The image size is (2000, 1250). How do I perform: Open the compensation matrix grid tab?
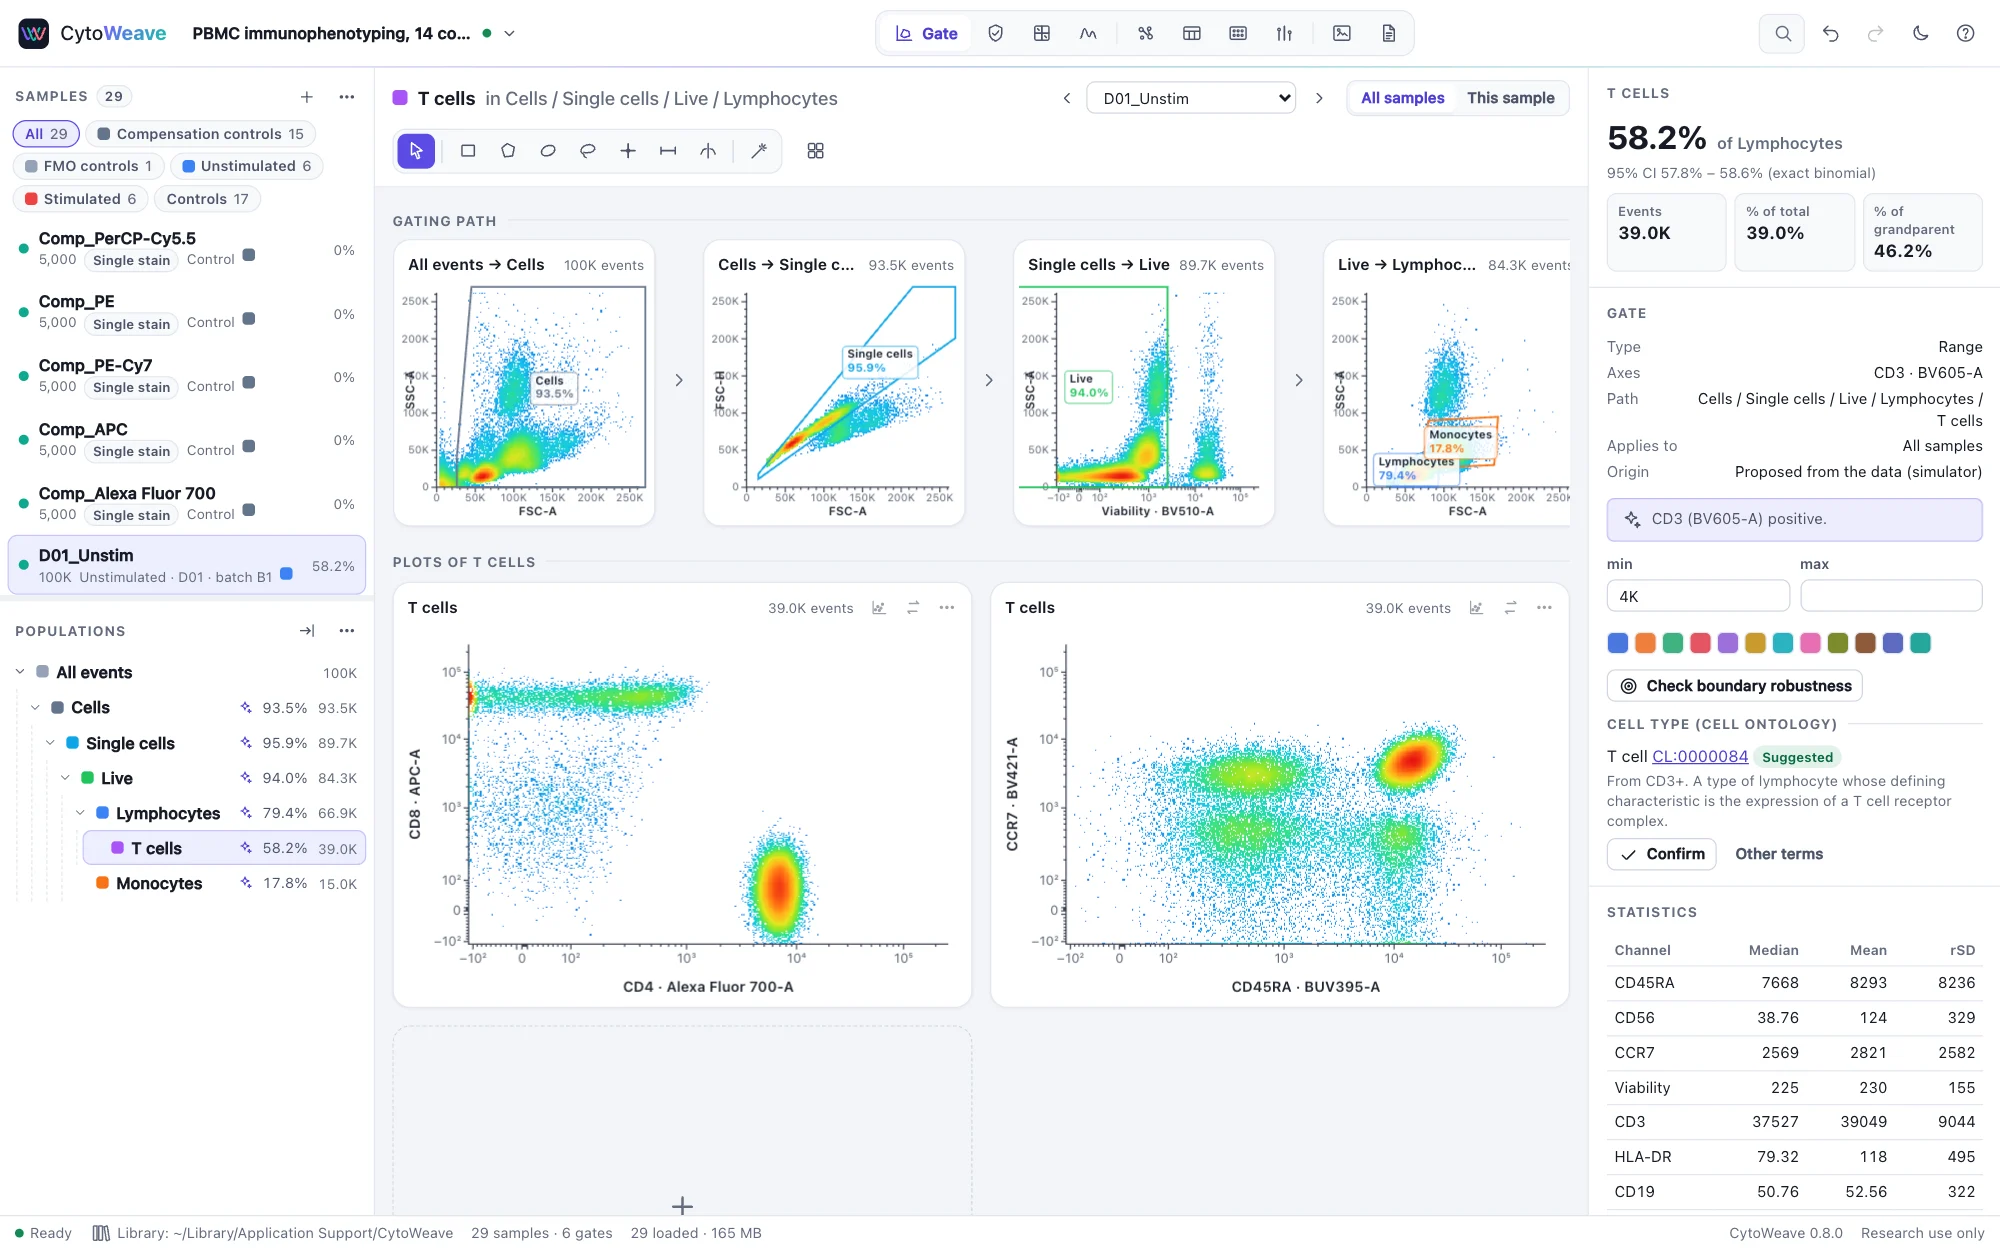point(1042,33)
